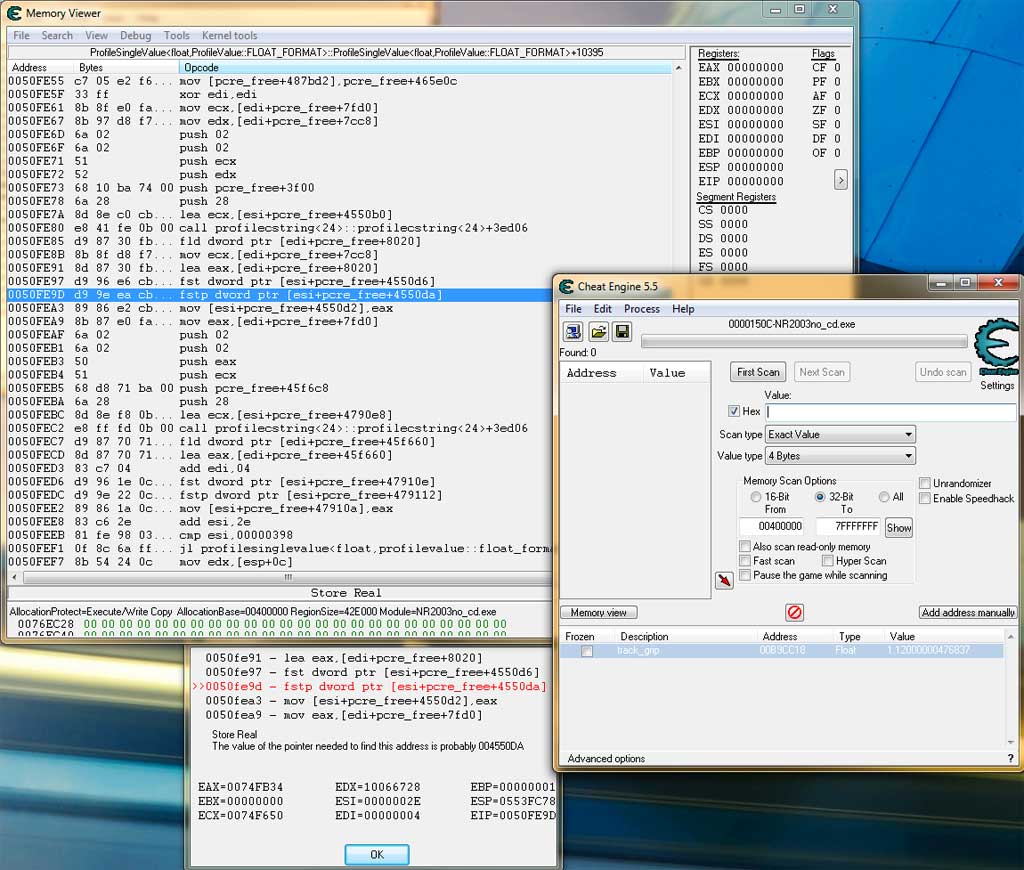This screenshot has height=870, width=1024.
Task: Click the Show button beside the To address
Action: [x=899, y=528]
